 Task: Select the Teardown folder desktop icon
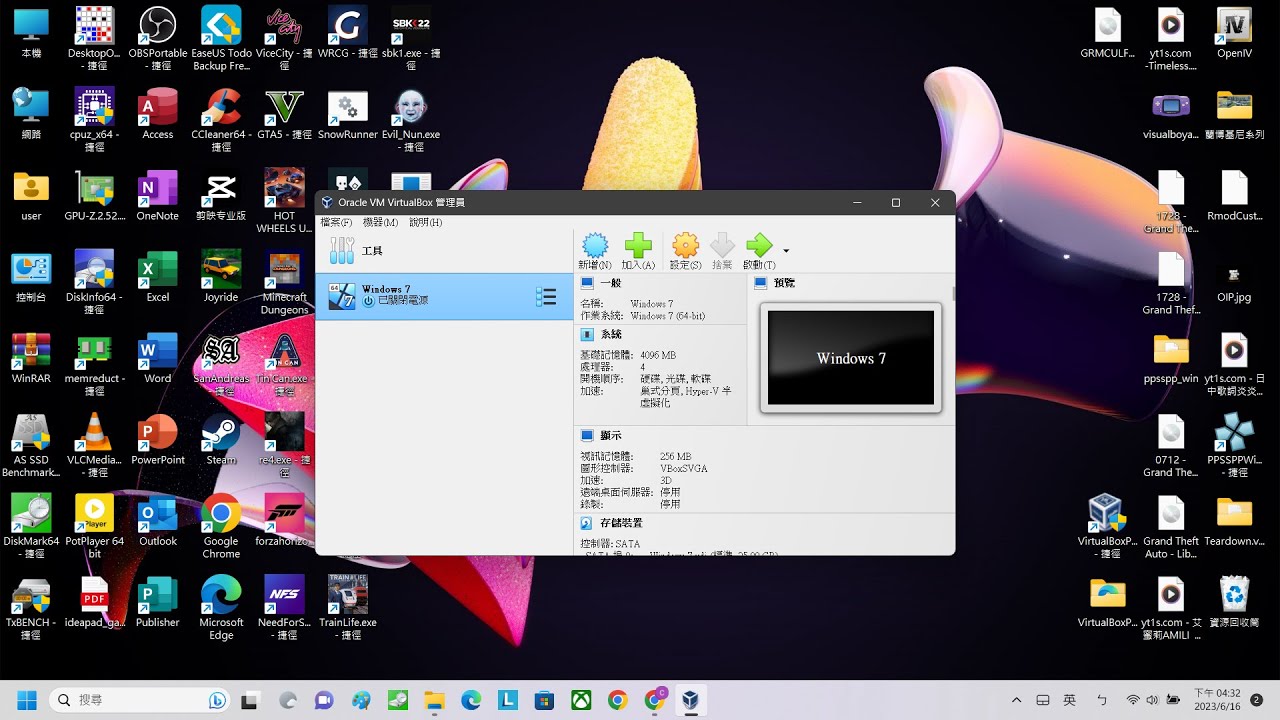1234,521
